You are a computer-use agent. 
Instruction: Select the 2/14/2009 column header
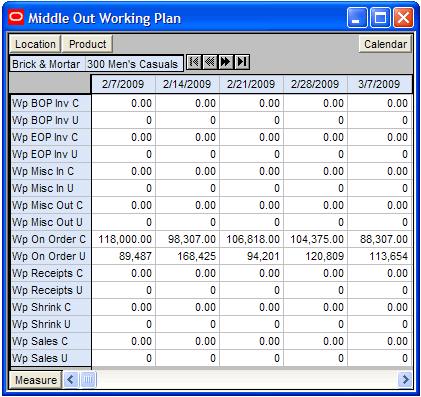[187, 84]
